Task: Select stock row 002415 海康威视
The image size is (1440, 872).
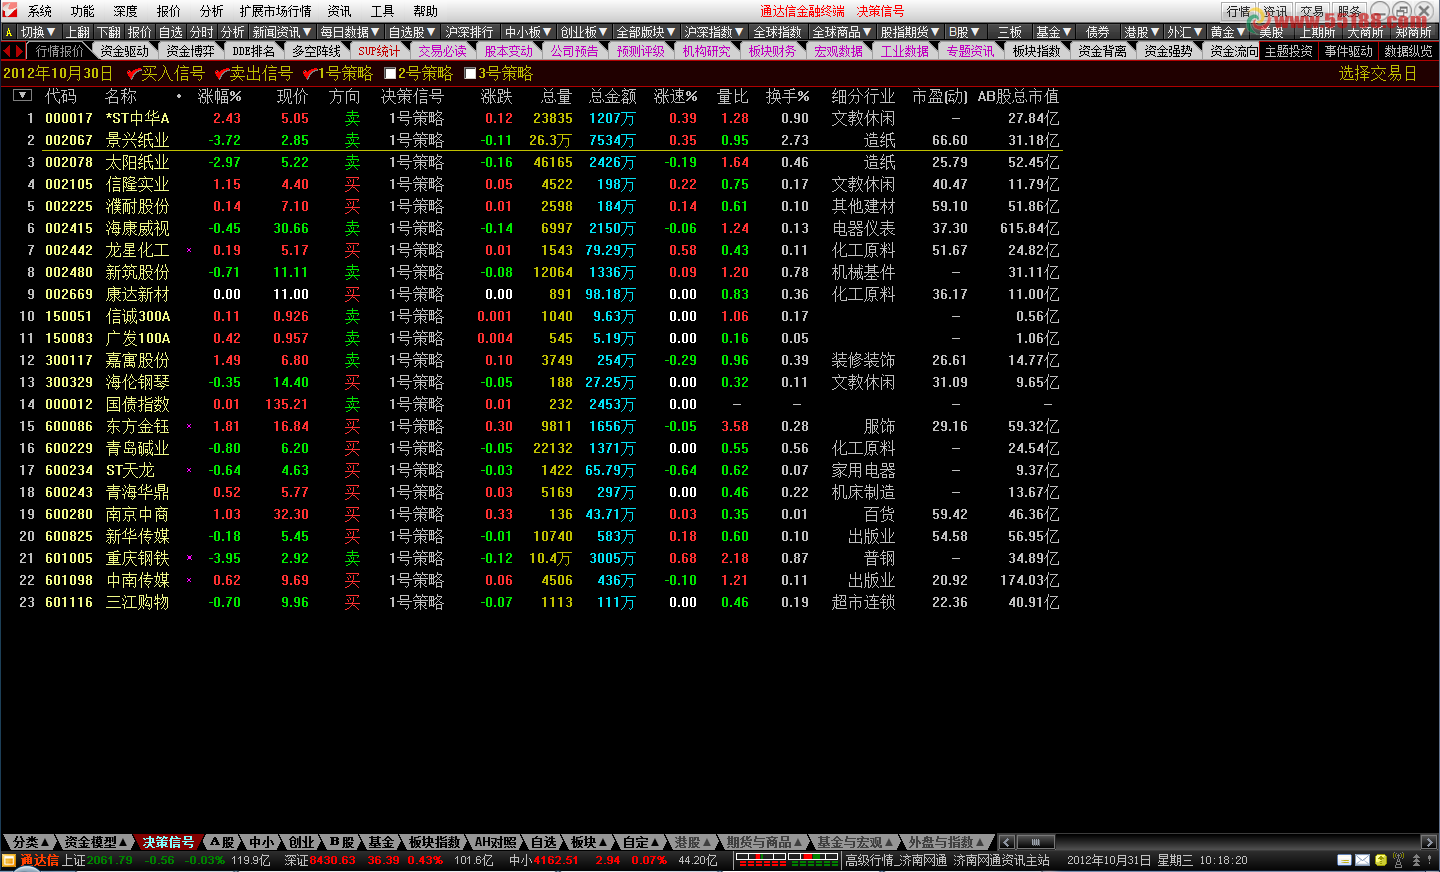Action: coord(530,228)
